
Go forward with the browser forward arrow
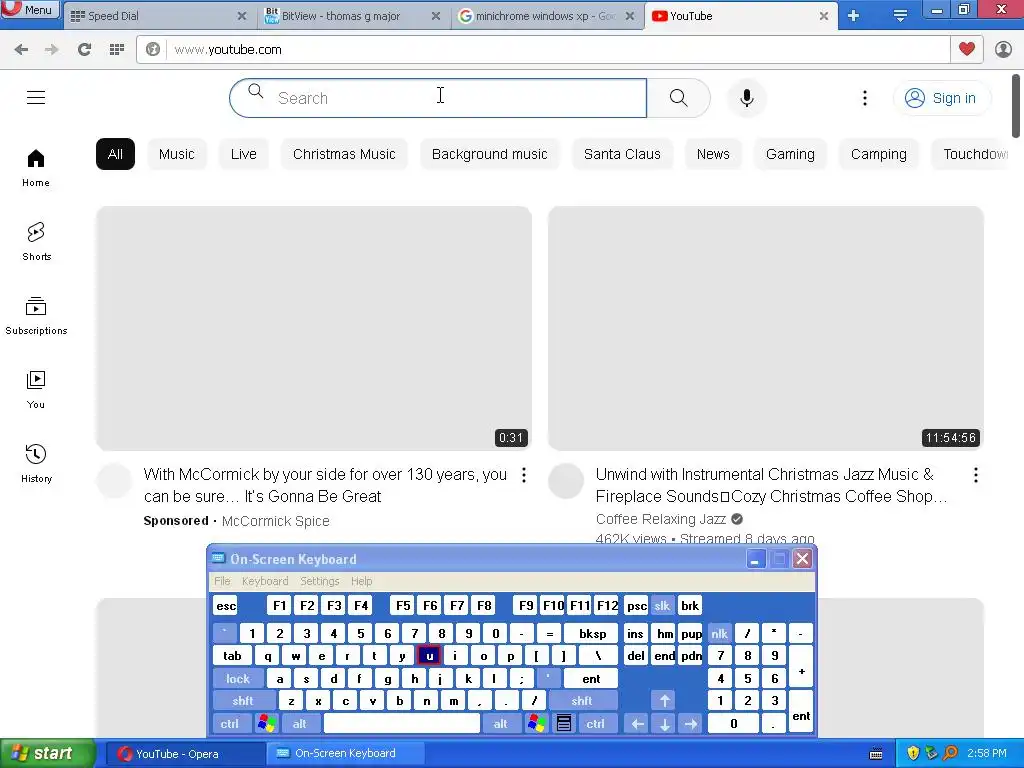point(52,49)
